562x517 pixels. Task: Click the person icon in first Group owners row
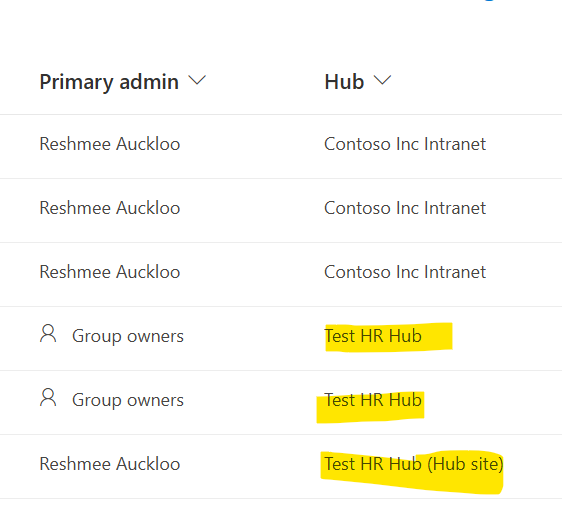[x=48, y=334]
